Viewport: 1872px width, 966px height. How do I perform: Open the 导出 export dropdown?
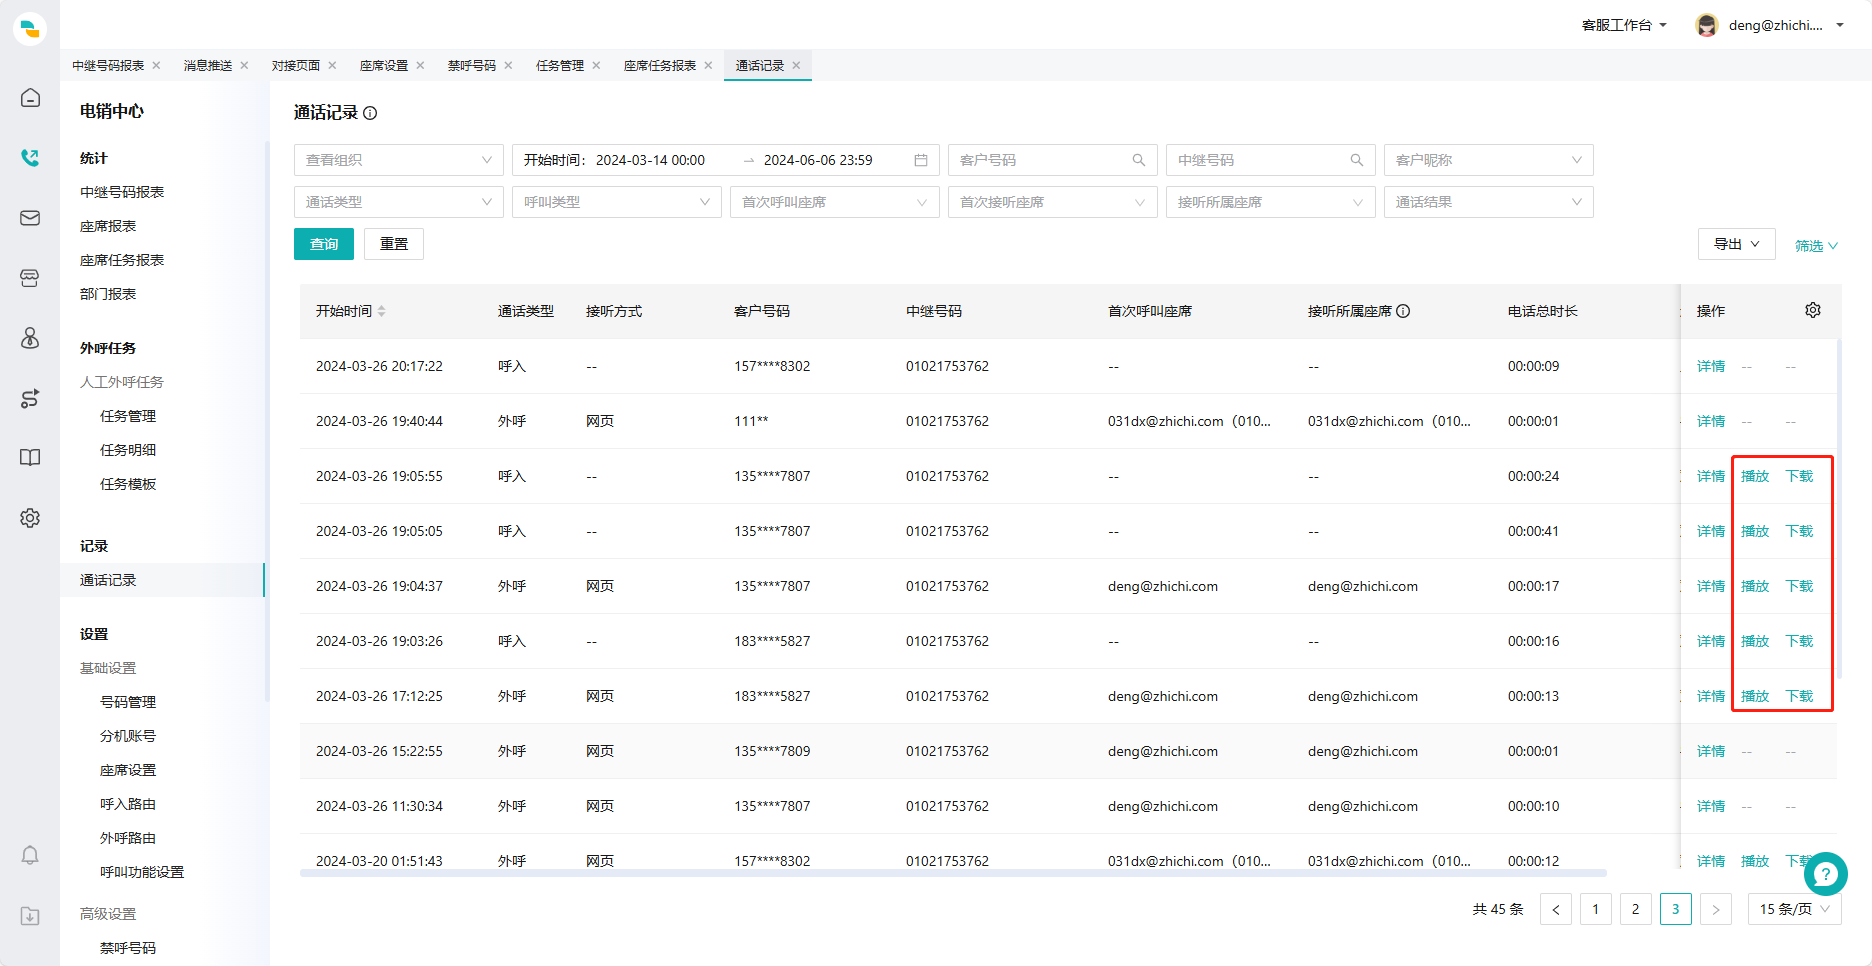point(1737,244)
